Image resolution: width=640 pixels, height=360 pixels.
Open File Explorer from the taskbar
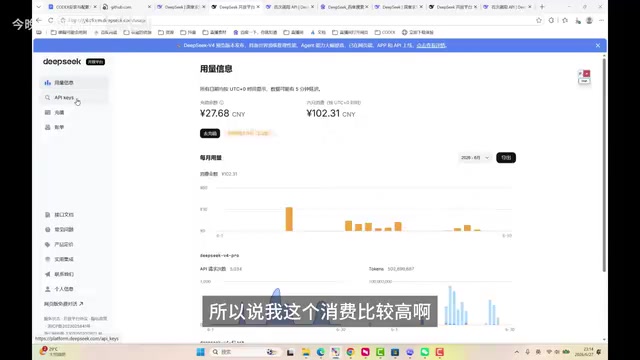tap(305, 352)
